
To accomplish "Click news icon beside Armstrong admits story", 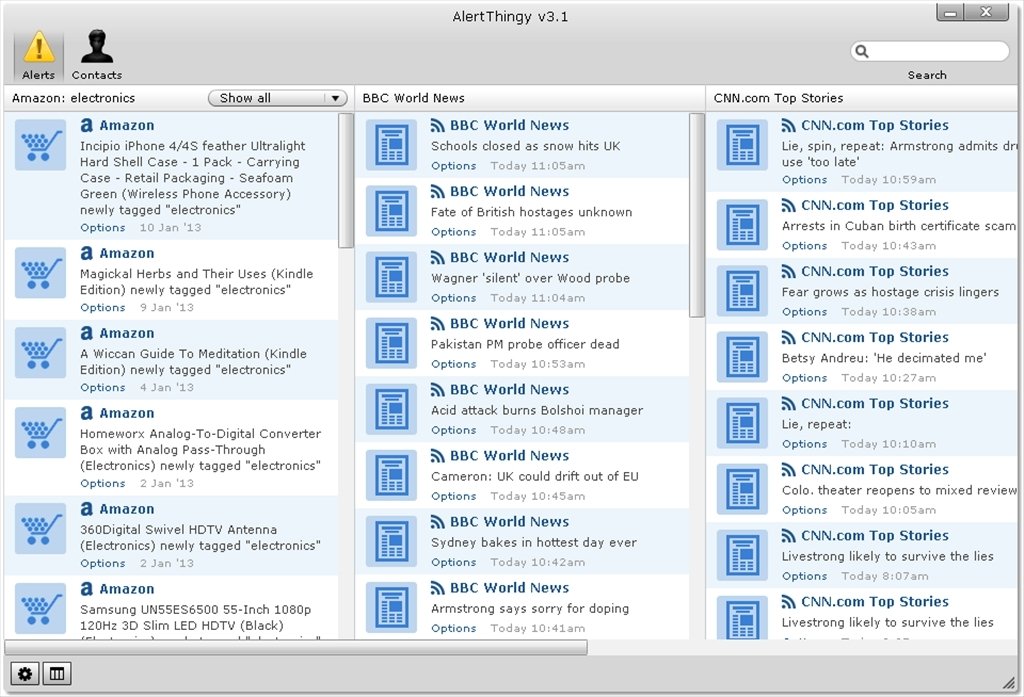I will pyautogui.click(x=742, y=144).
